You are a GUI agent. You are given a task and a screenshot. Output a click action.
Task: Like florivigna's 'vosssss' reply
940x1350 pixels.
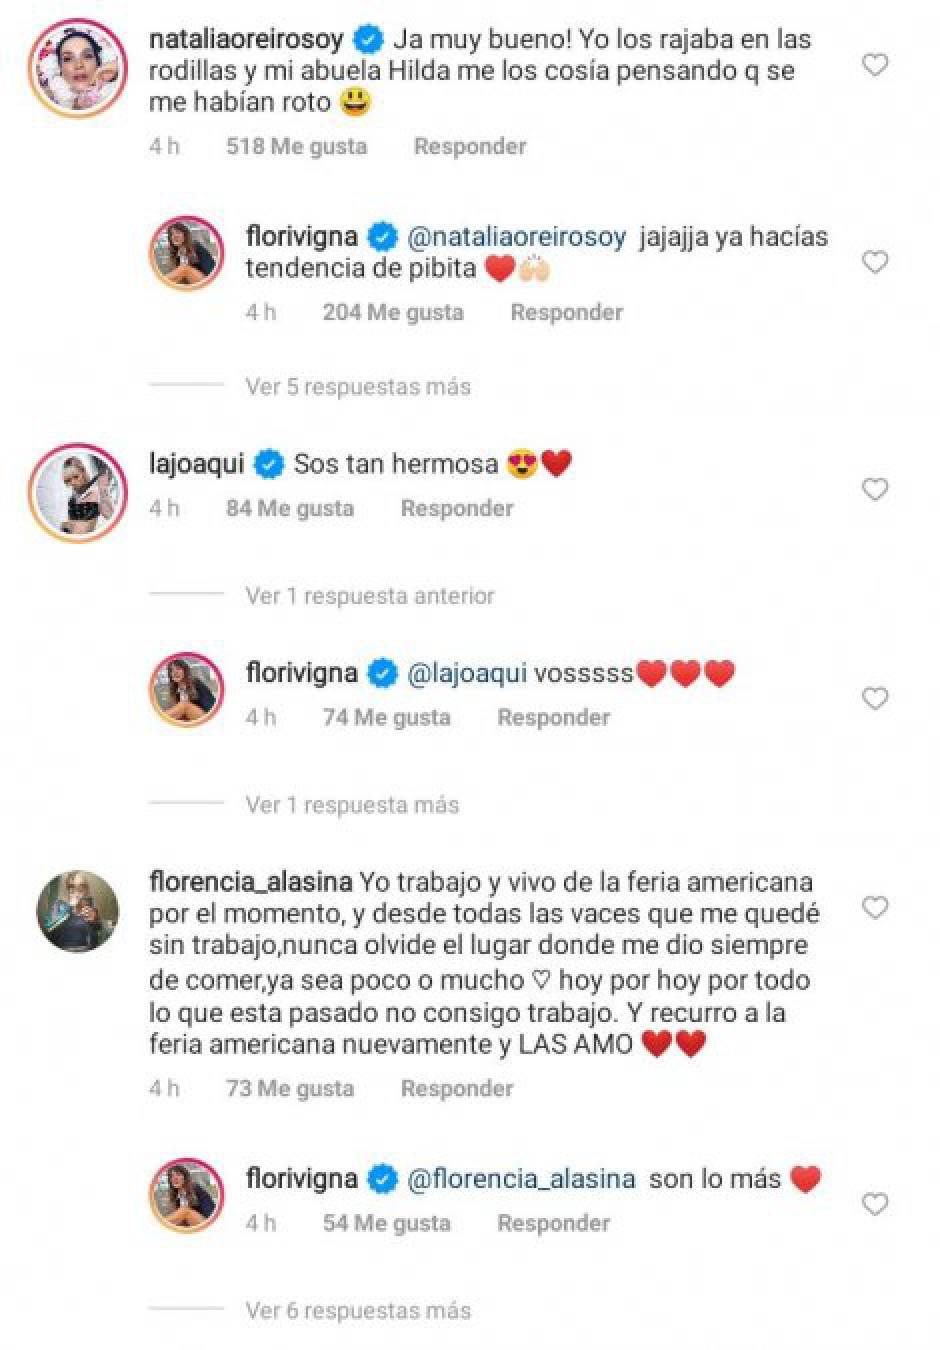(875, 698)
